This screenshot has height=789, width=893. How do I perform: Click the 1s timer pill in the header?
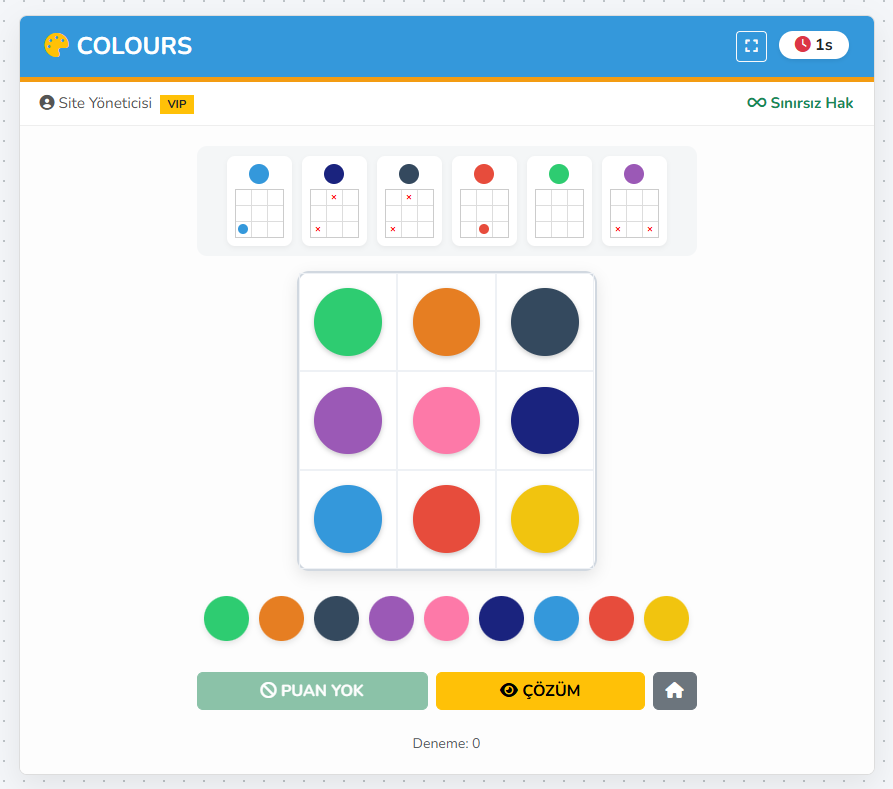point(814,44)
